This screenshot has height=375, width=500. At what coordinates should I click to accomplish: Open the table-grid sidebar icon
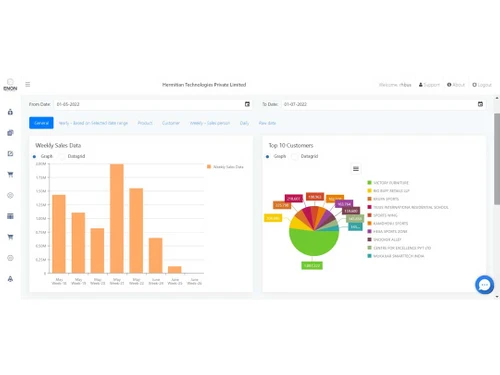10,216
